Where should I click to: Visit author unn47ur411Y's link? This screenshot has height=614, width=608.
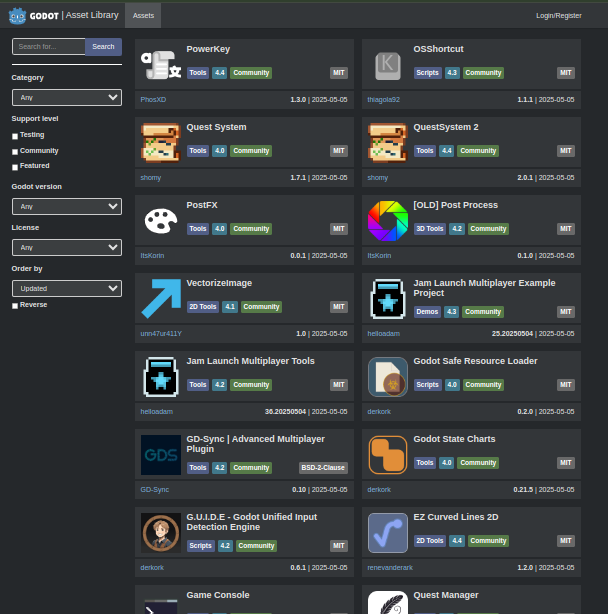(161, 334)
